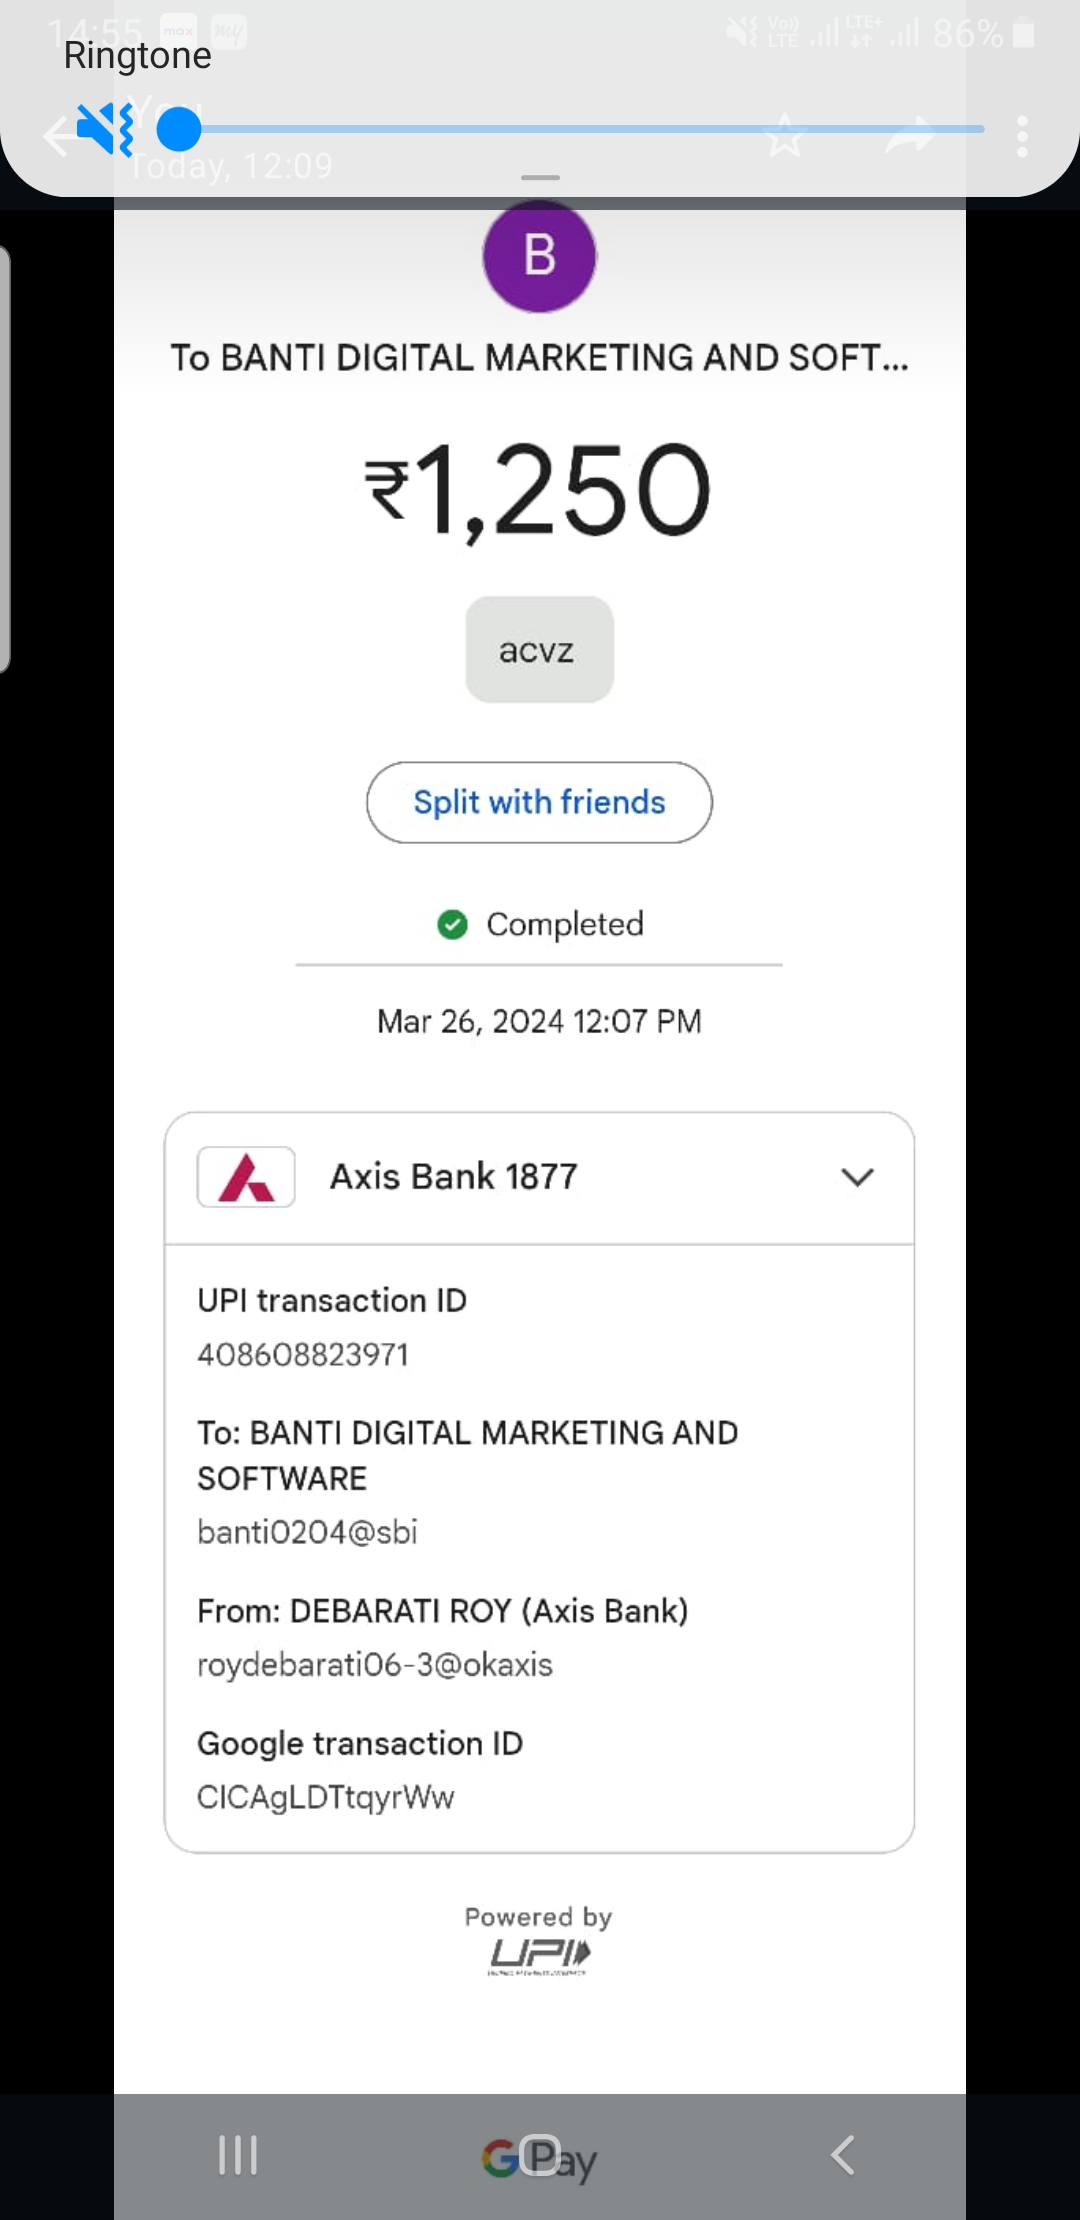The image size is (1080, 2220).
Task: Select the Google transaction ID value
Action: coord(325,1797)
